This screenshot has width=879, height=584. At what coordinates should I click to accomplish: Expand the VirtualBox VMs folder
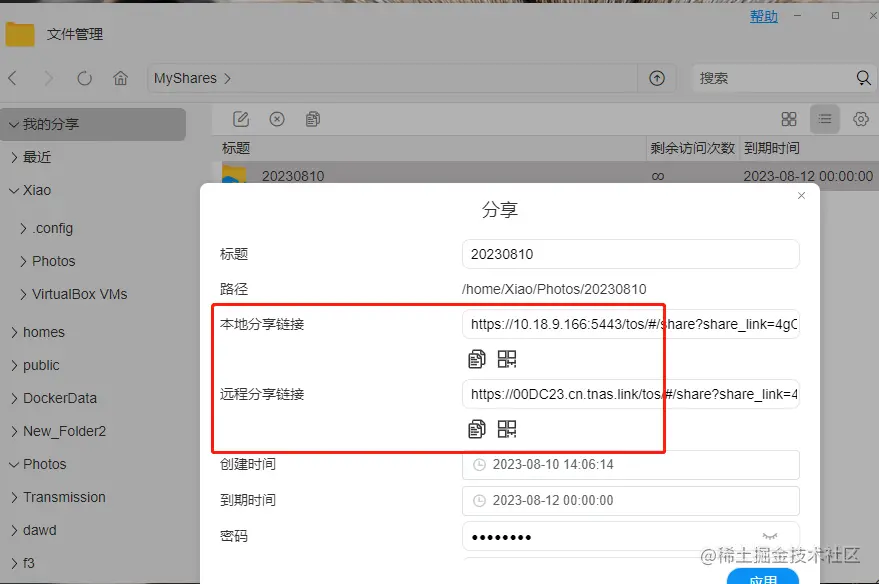click(22, 294)
